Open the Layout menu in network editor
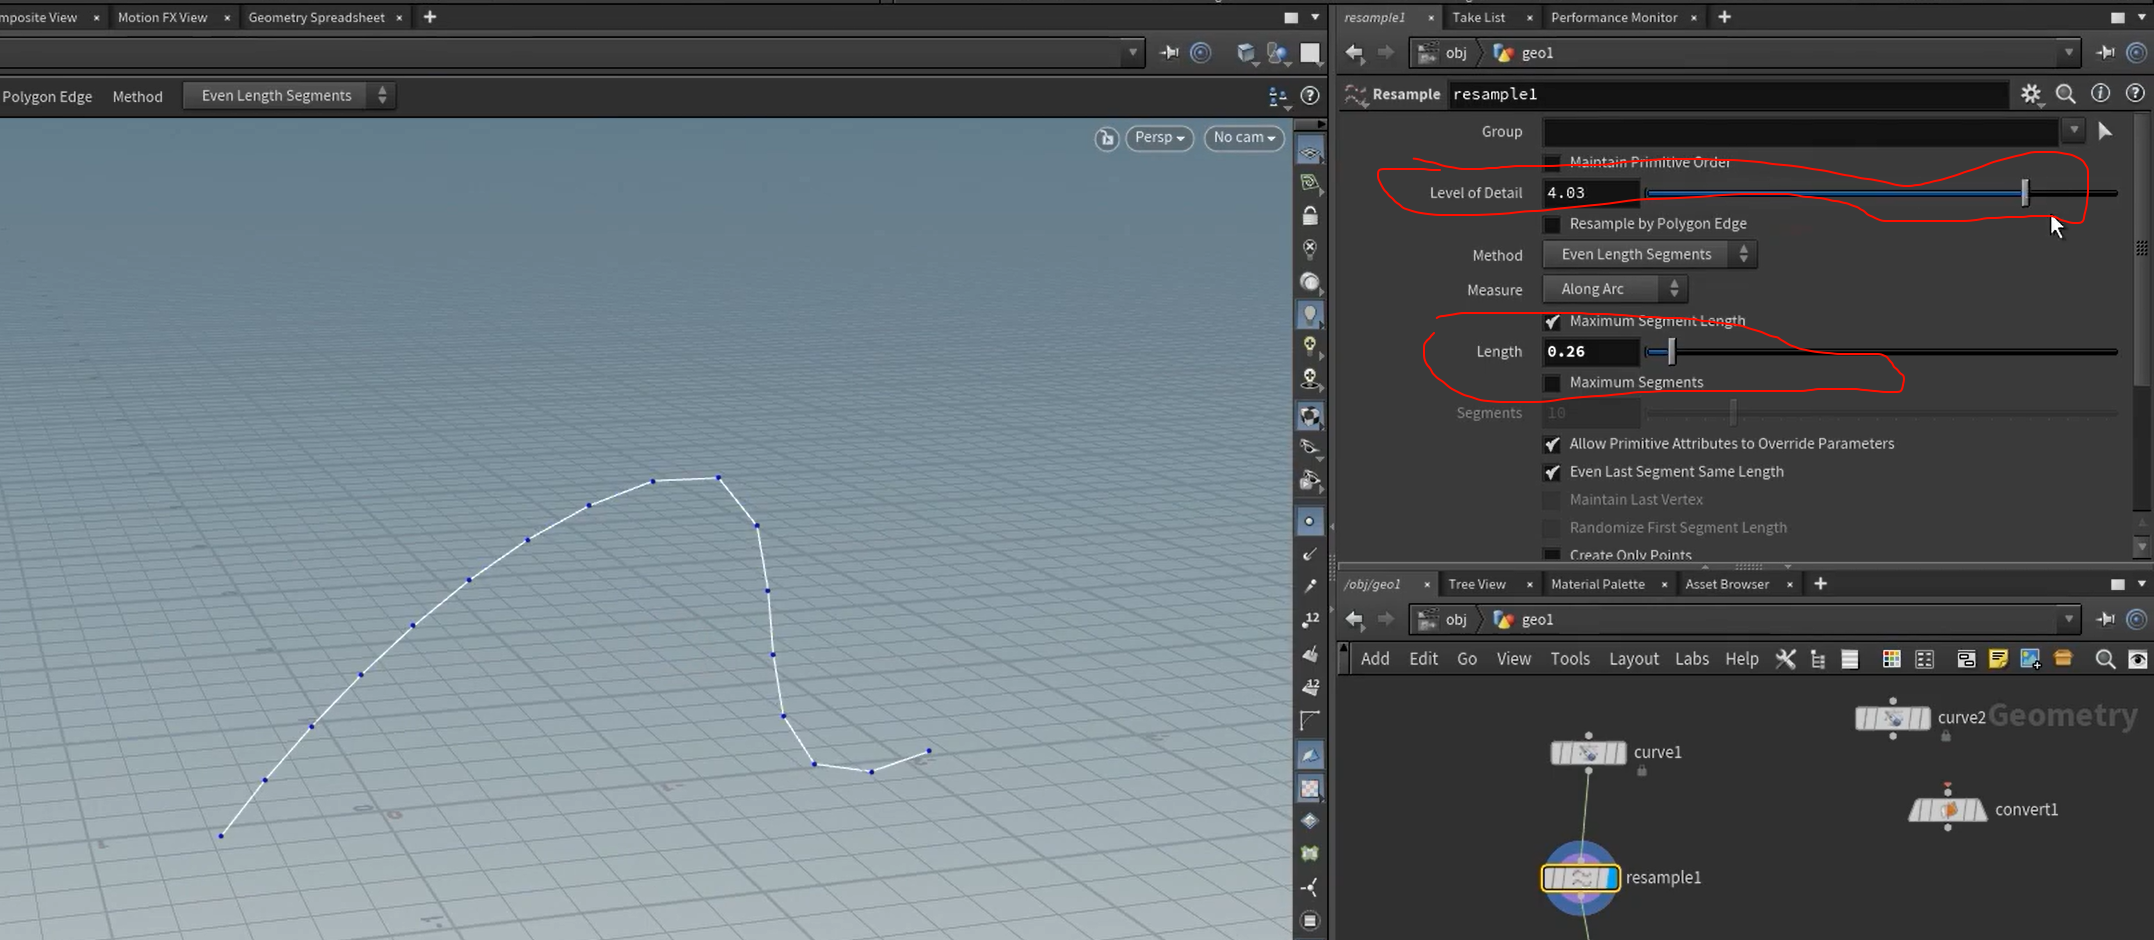Viewport: 2154px width, 940px height. [1633, 659]
